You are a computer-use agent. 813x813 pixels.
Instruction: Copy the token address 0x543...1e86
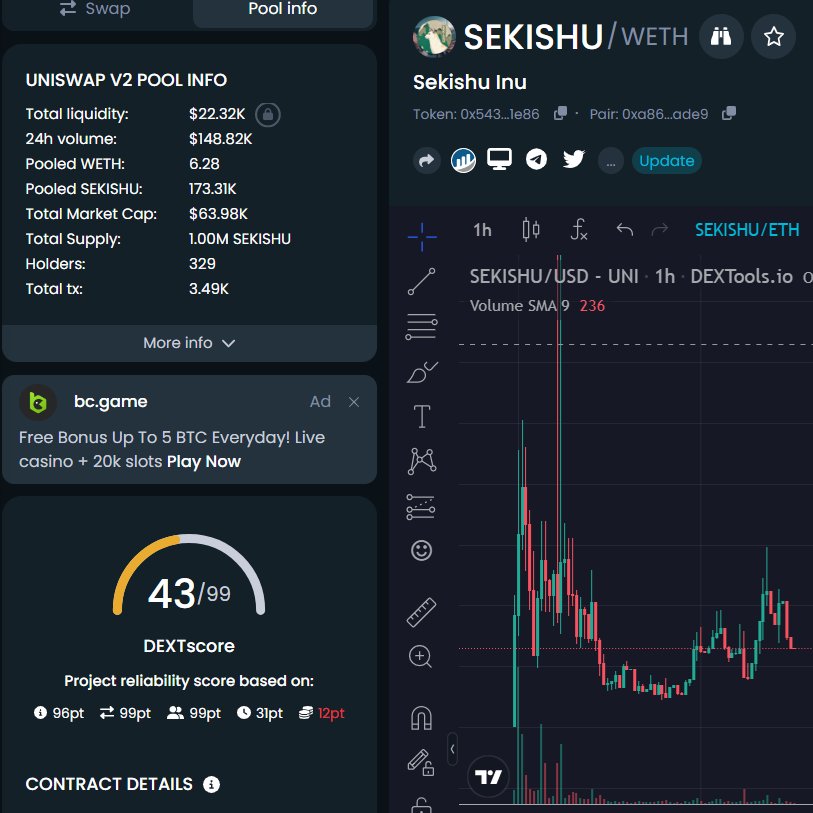tap(560, 114)
